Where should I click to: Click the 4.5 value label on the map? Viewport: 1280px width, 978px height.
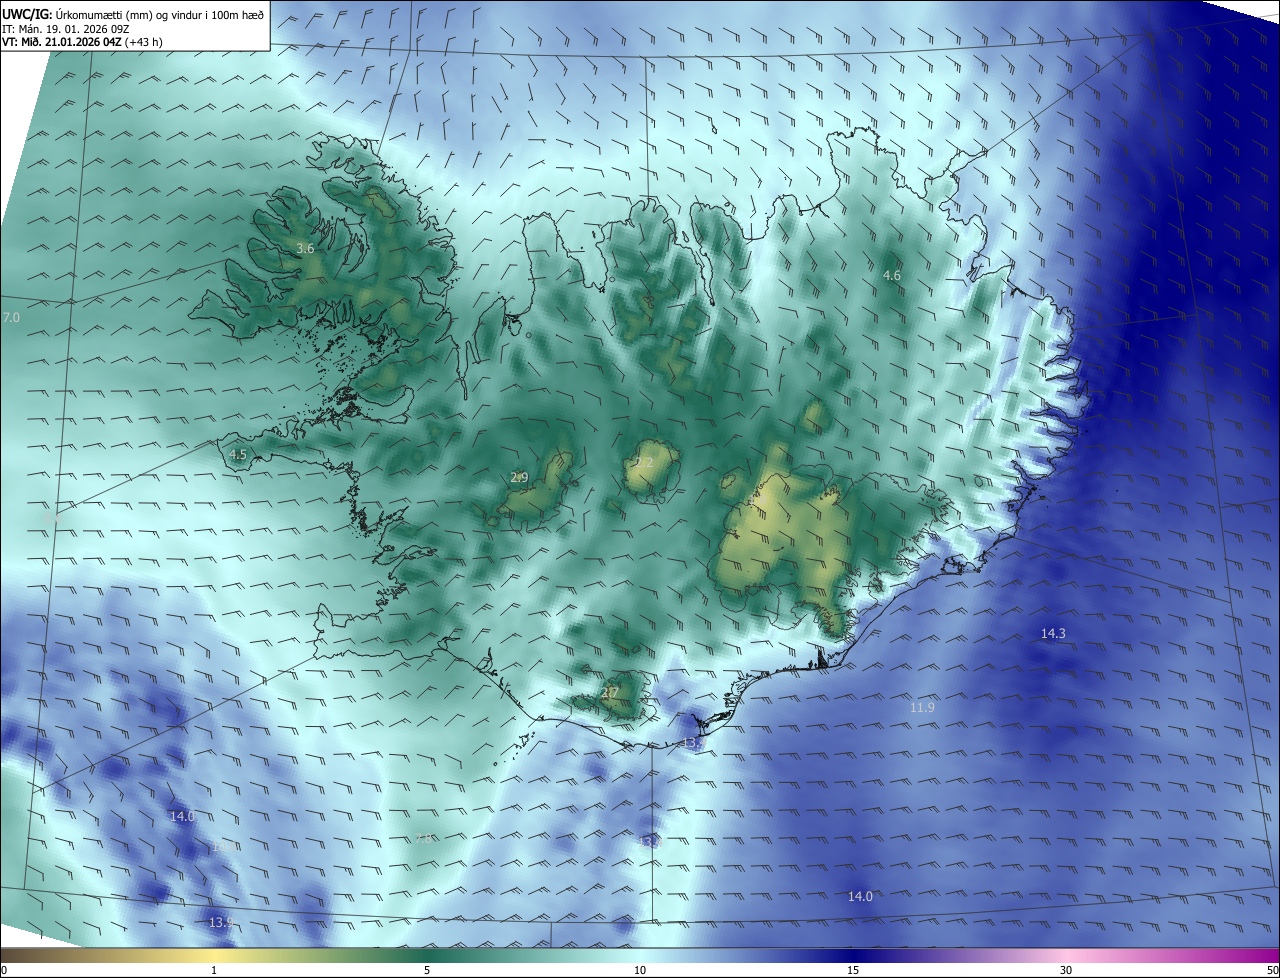(x=238, y=454)
